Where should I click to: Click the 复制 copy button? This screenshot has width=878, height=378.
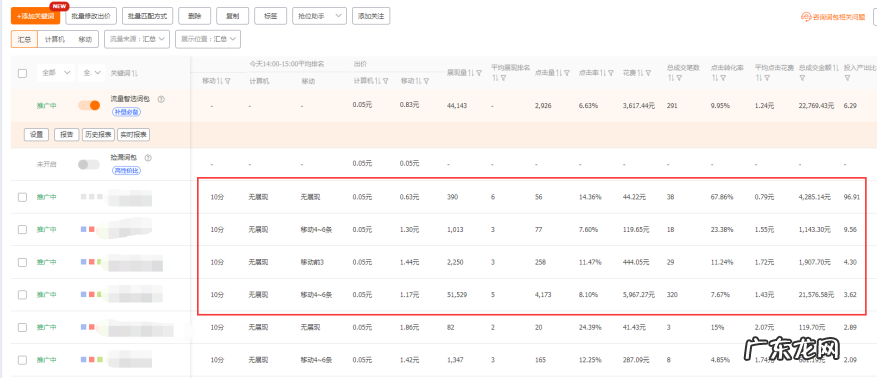232,16
